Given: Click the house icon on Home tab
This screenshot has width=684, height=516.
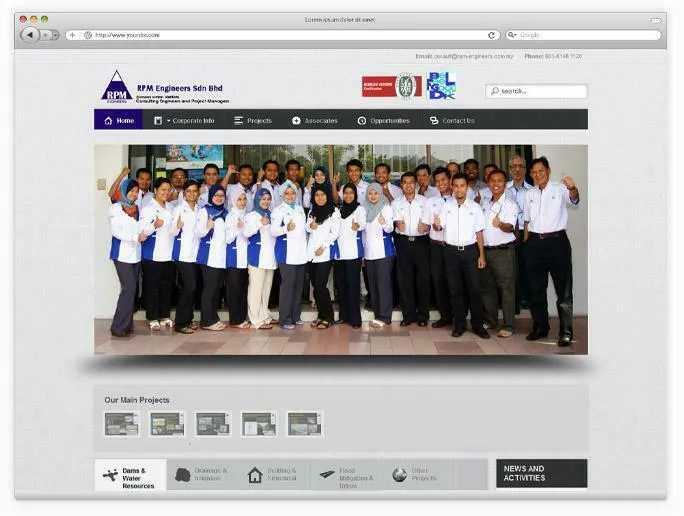Looking at the screenshot, I should point(109,121).
